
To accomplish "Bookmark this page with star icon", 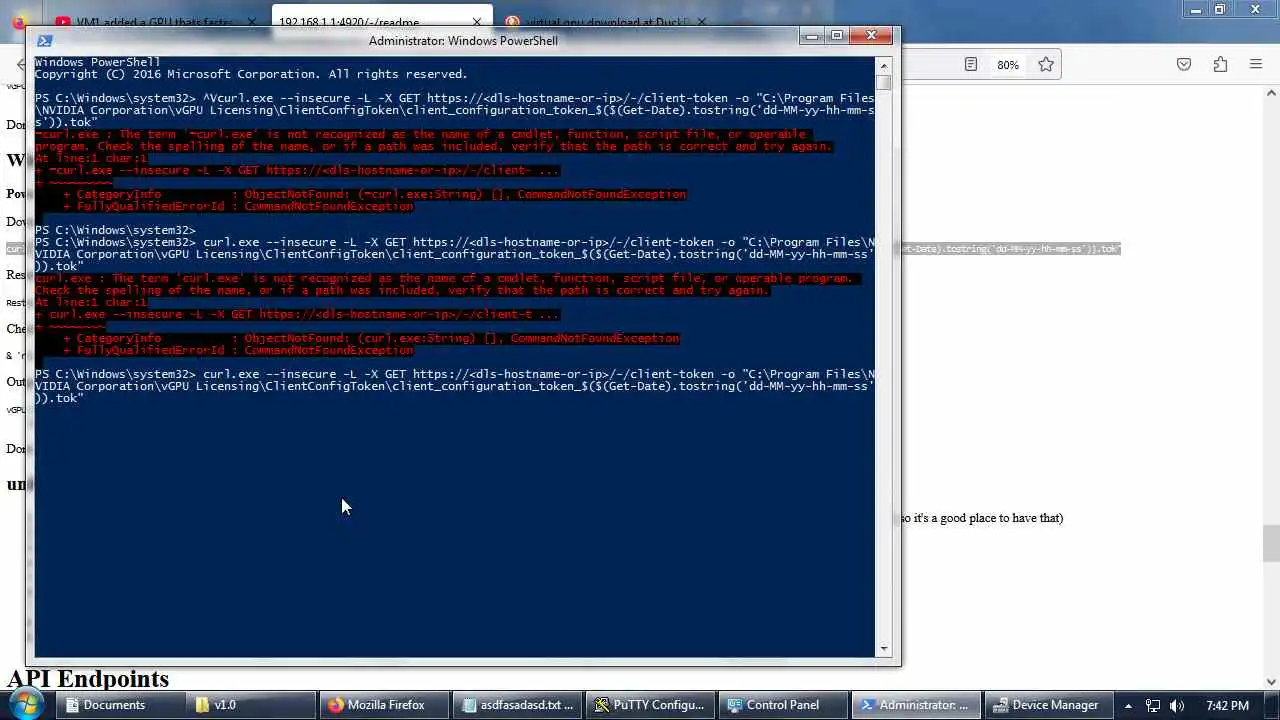I will (1046, 65).
